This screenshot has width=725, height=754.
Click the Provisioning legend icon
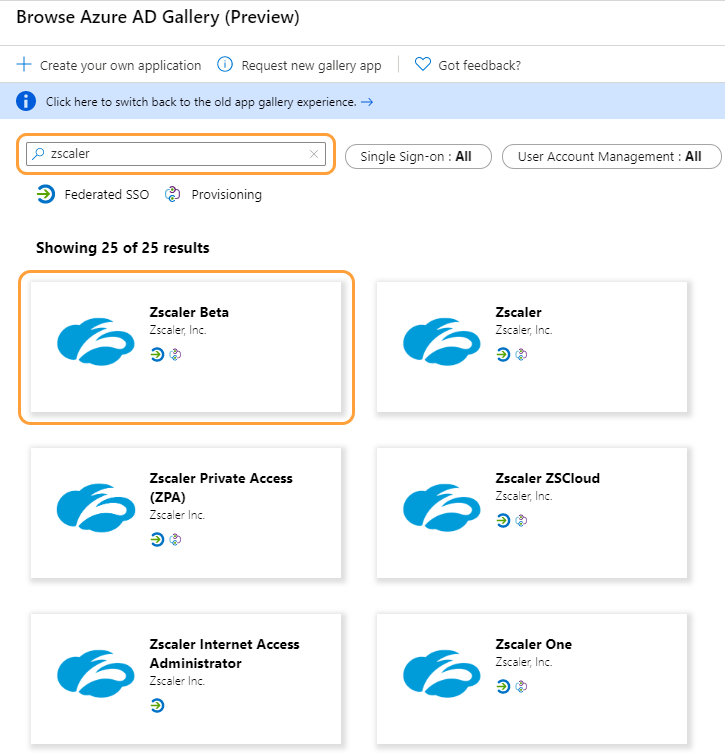[173, 194]
